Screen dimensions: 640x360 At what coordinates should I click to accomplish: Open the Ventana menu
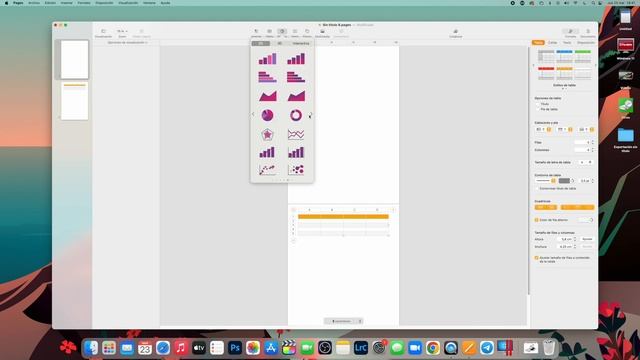[149, 3]
